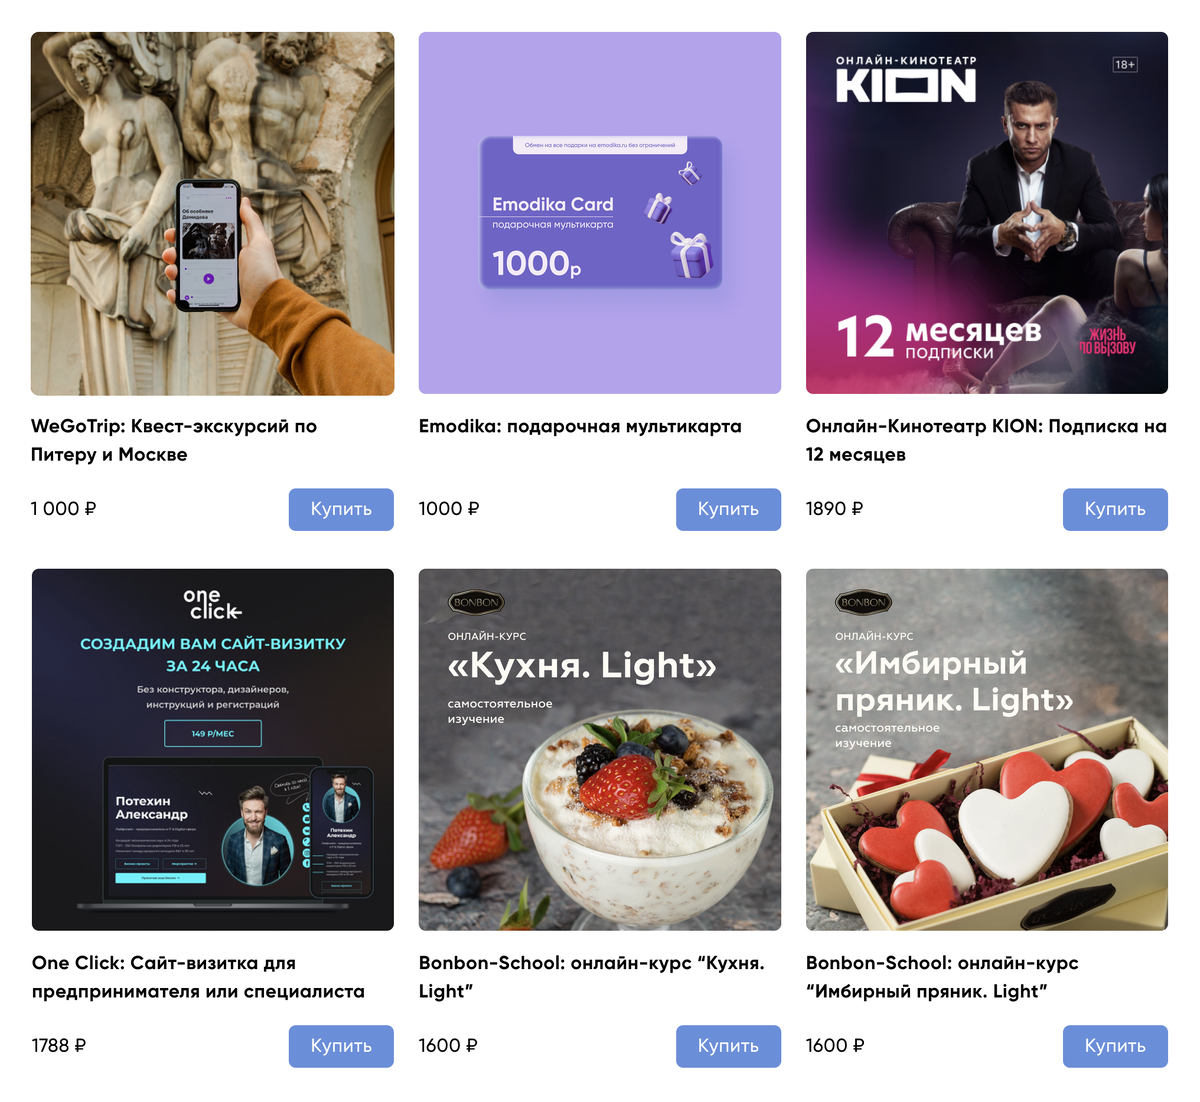Open the strawberry dessert course image
Image resolution: width=1200 pixels, height=1102 pixels.
click(600, 750)
